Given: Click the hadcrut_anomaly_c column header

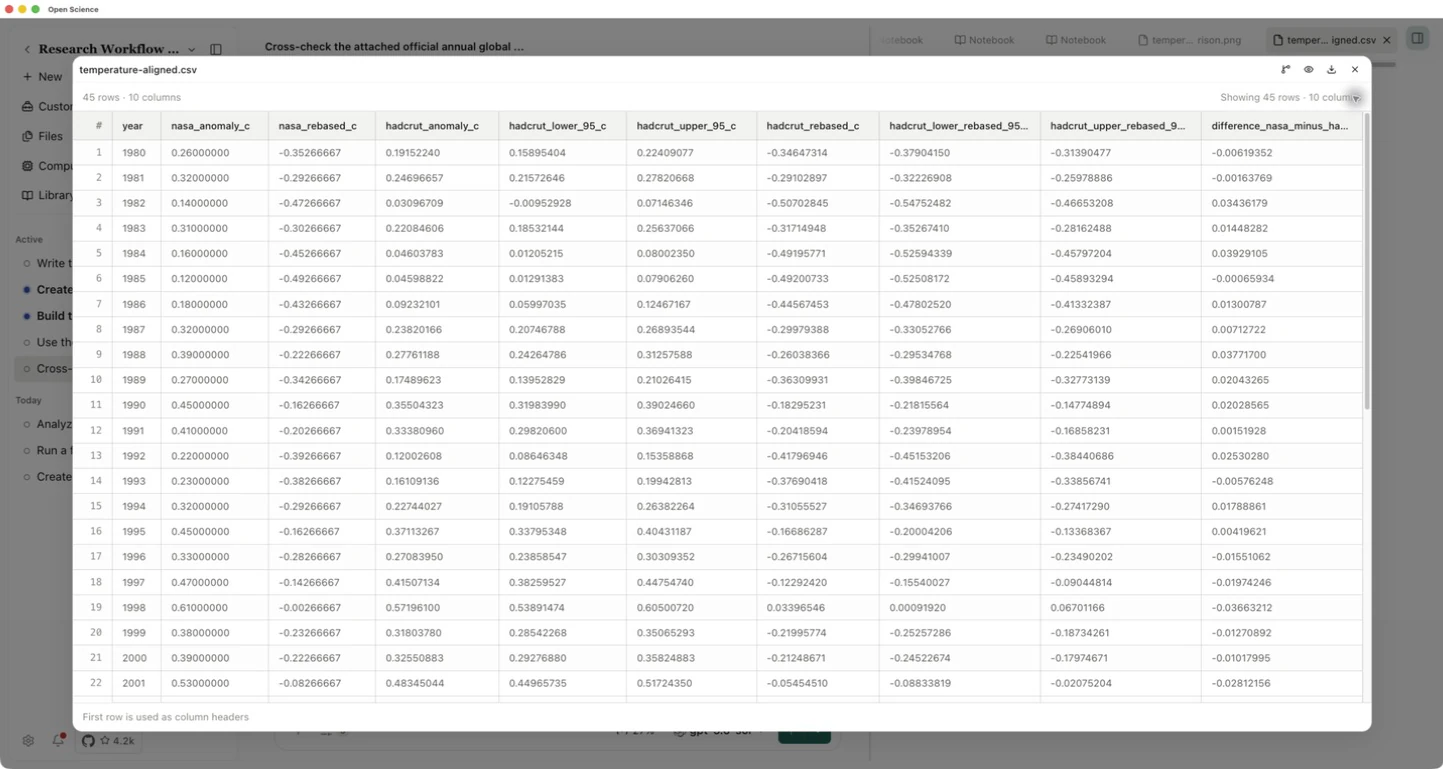Looking at the screenshot, I should [x=436, y=126].
